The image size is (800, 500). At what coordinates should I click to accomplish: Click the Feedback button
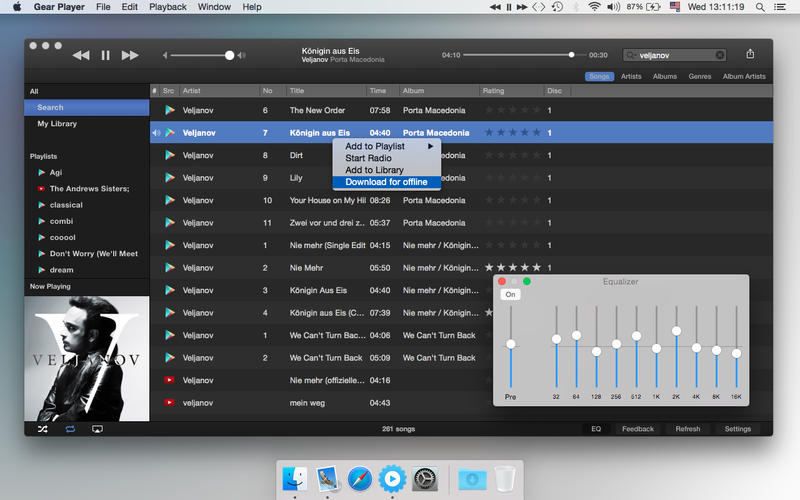[638, 429]
